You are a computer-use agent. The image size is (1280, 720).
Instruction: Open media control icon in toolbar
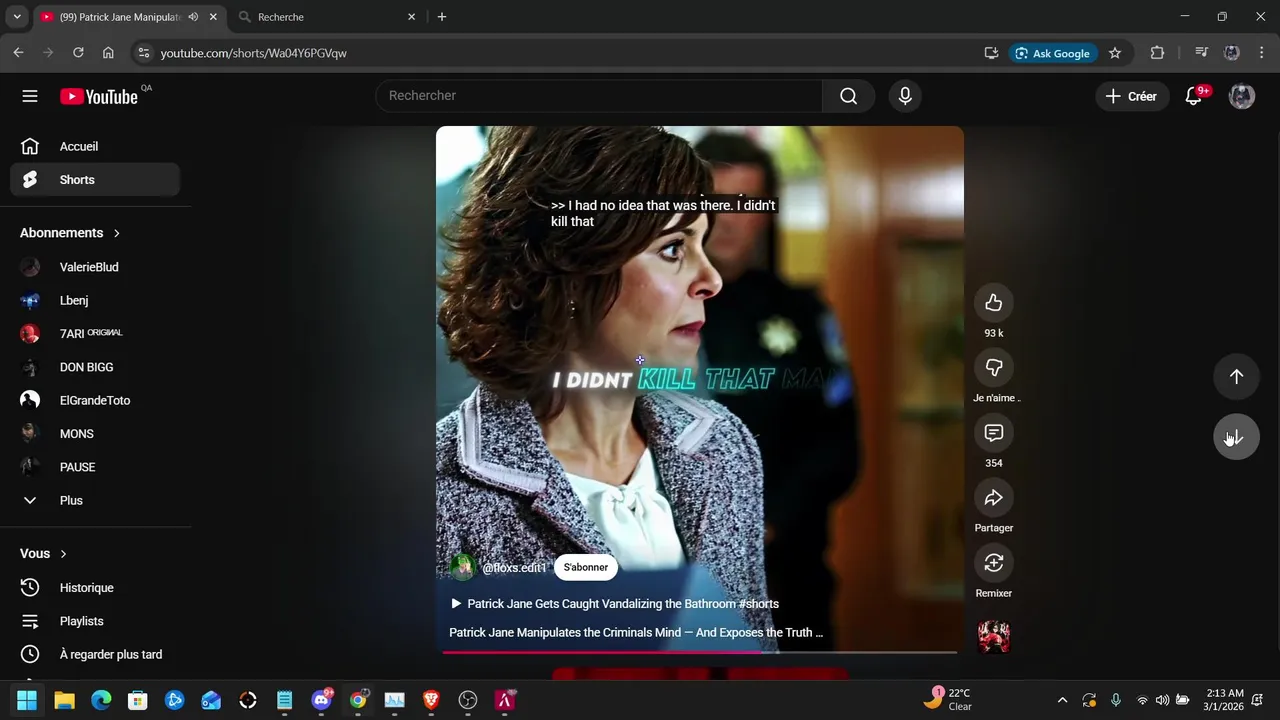1201,53
